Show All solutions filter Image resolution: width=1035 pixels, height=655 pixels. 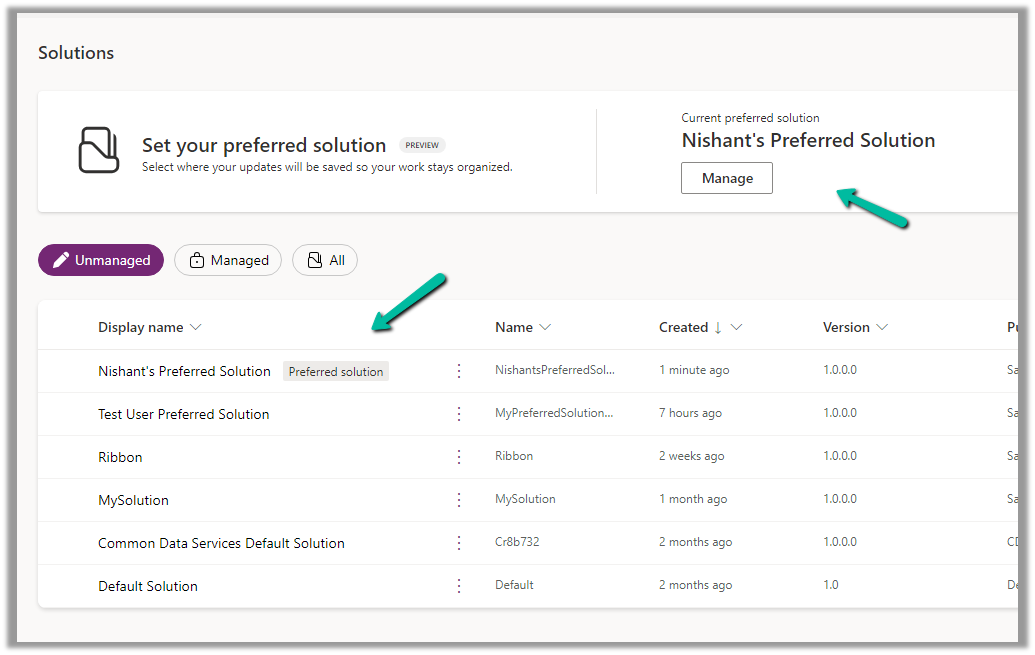click(325, 260)
